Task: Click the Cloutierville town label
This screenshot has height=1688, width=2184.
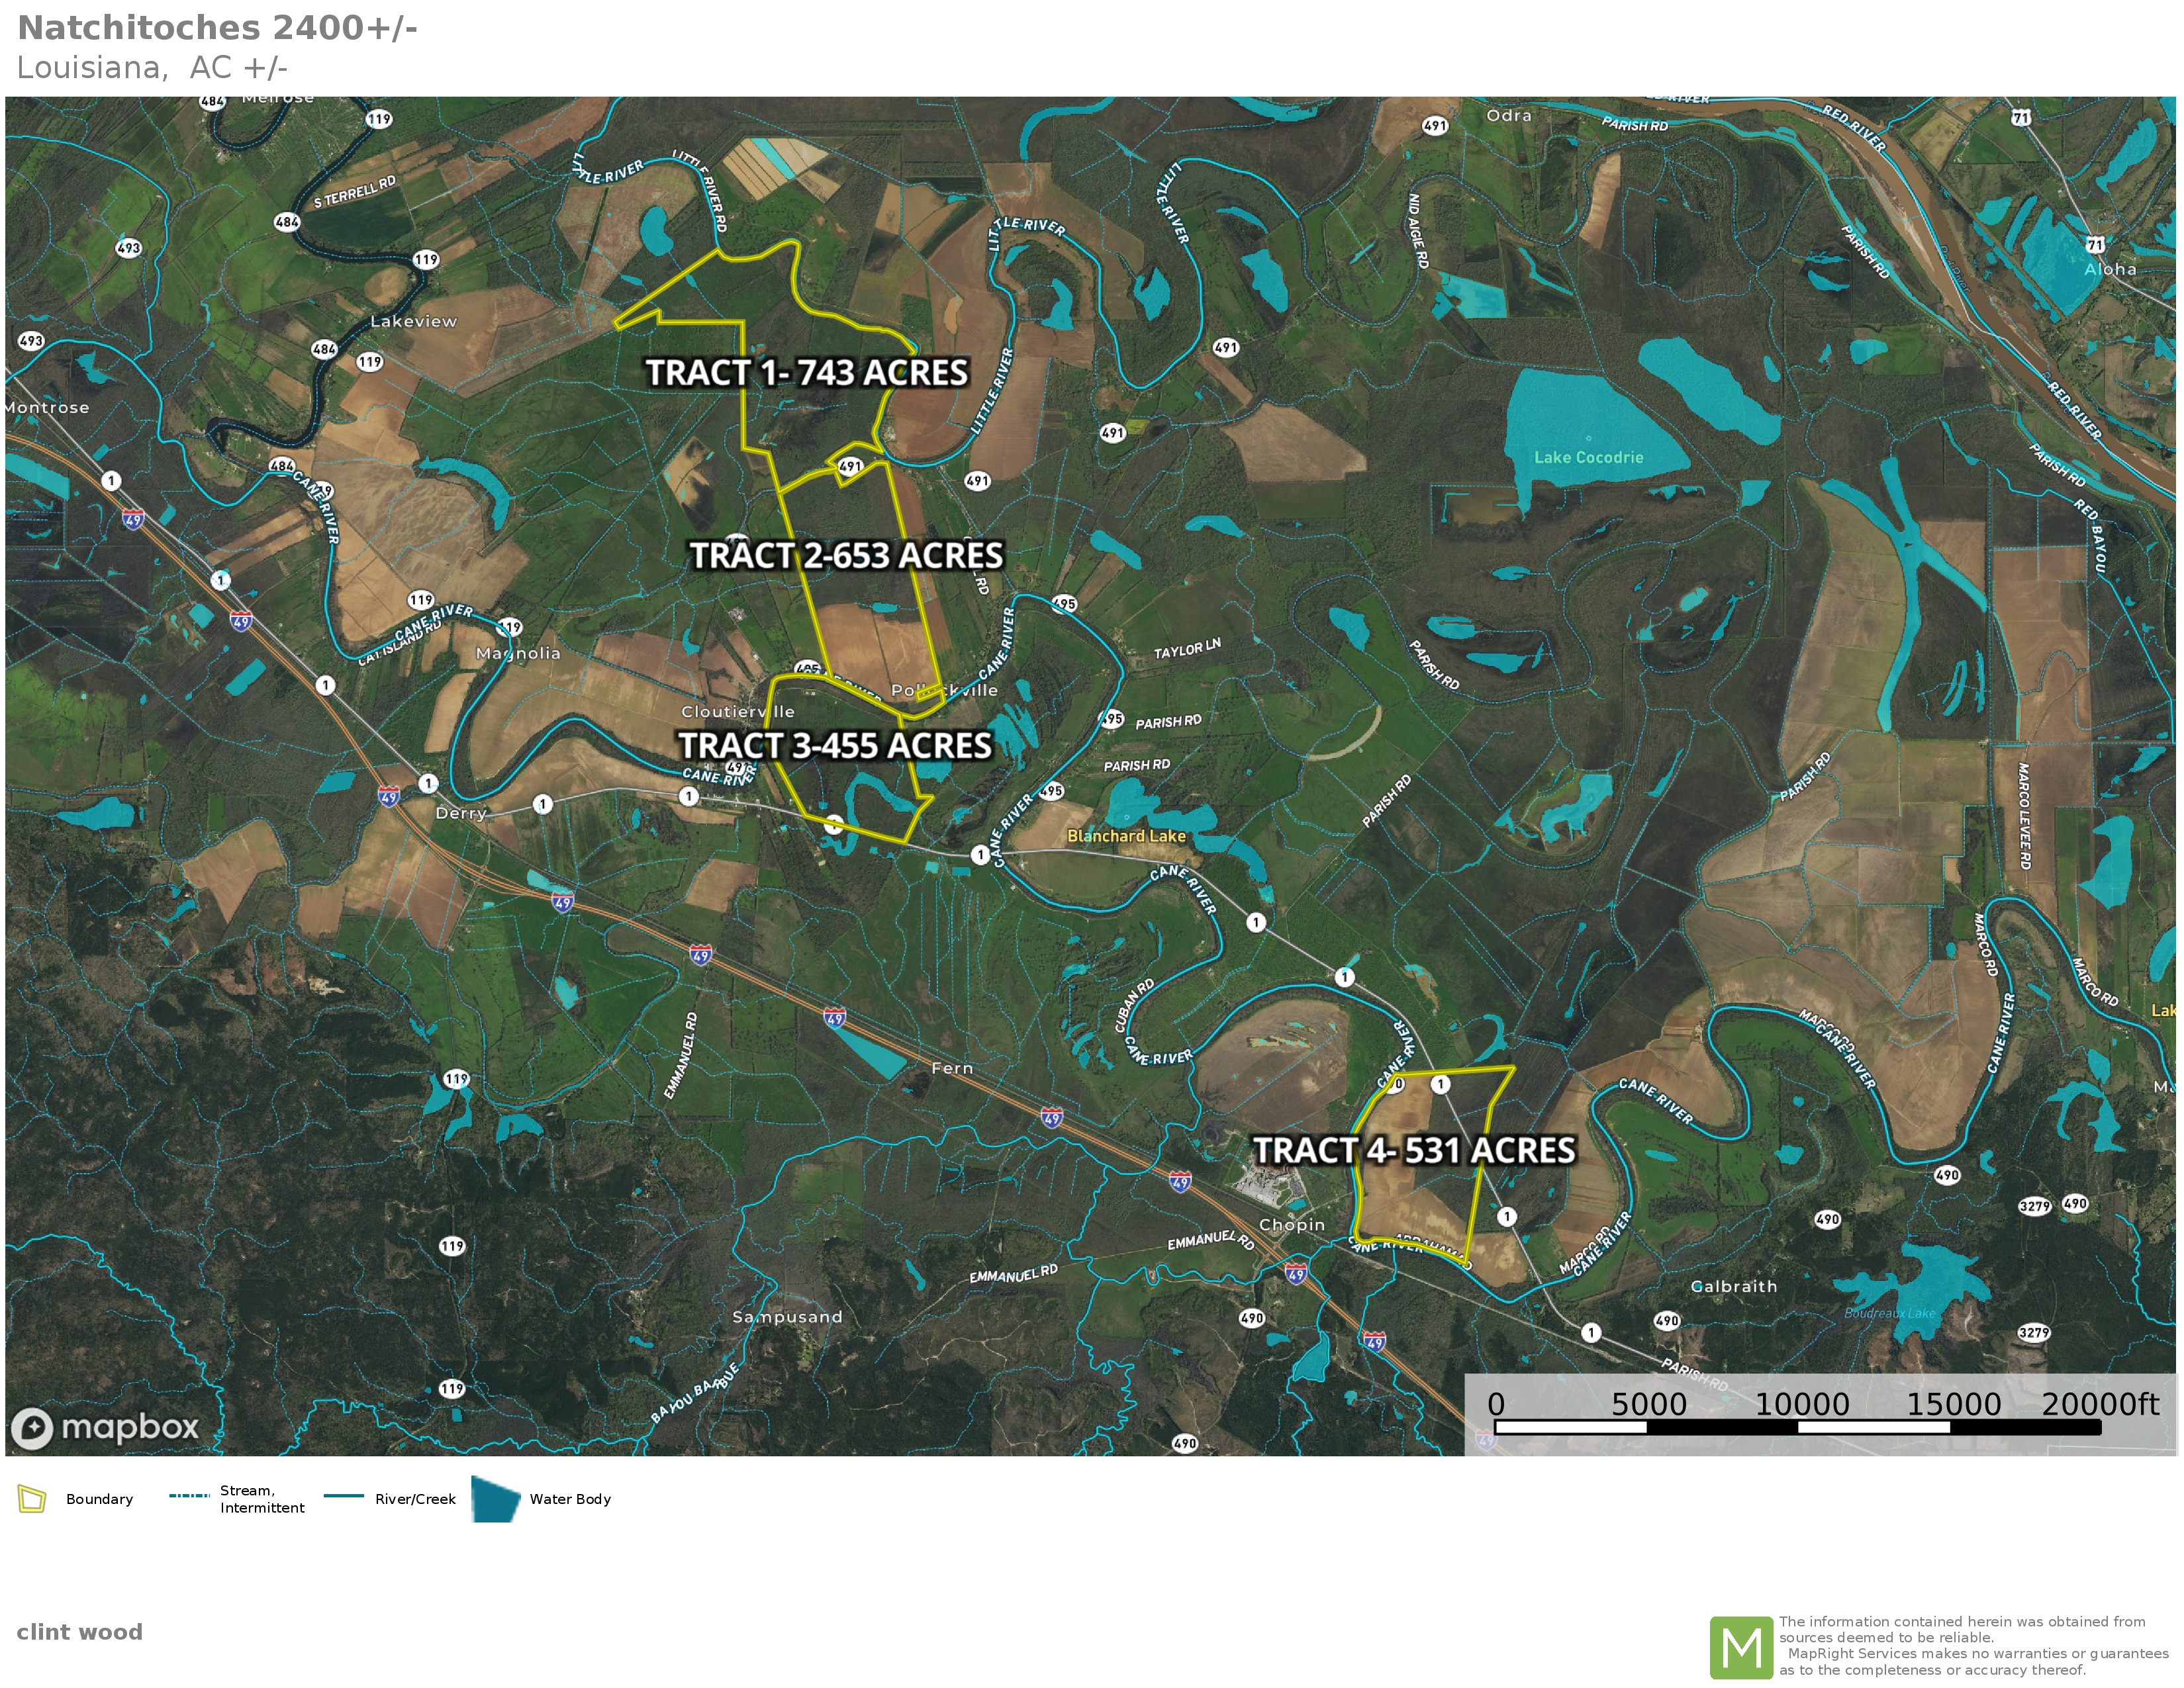Action: pyautogui.click(x=738, y=712)
